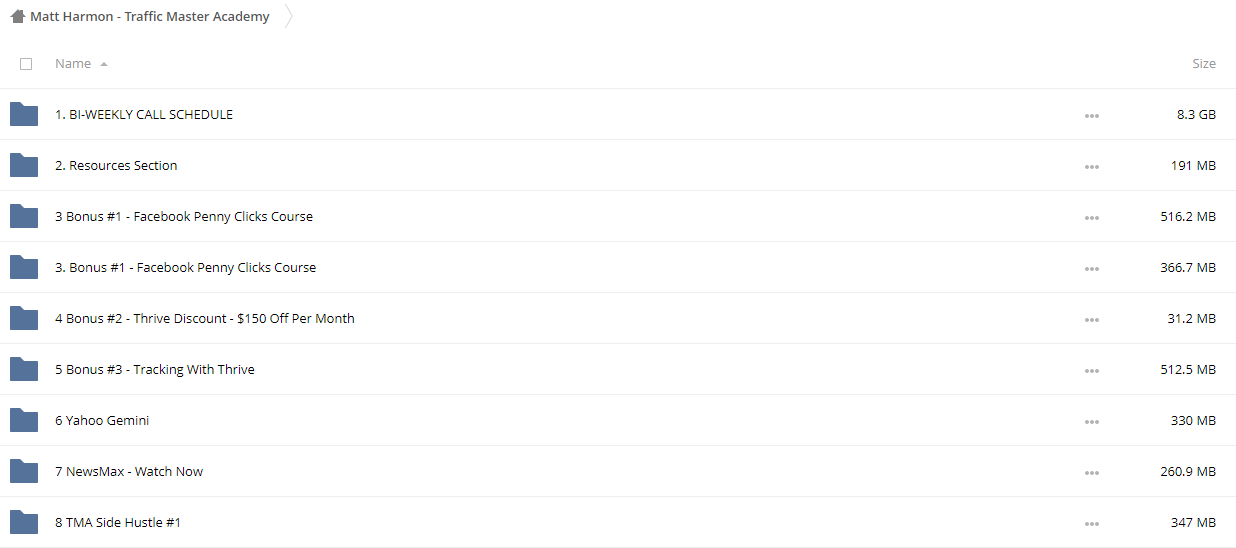Click the home icon in the breadcrumb
Image resolution: width=1236 pixels, height=548 pixels.
click(18, 16)
